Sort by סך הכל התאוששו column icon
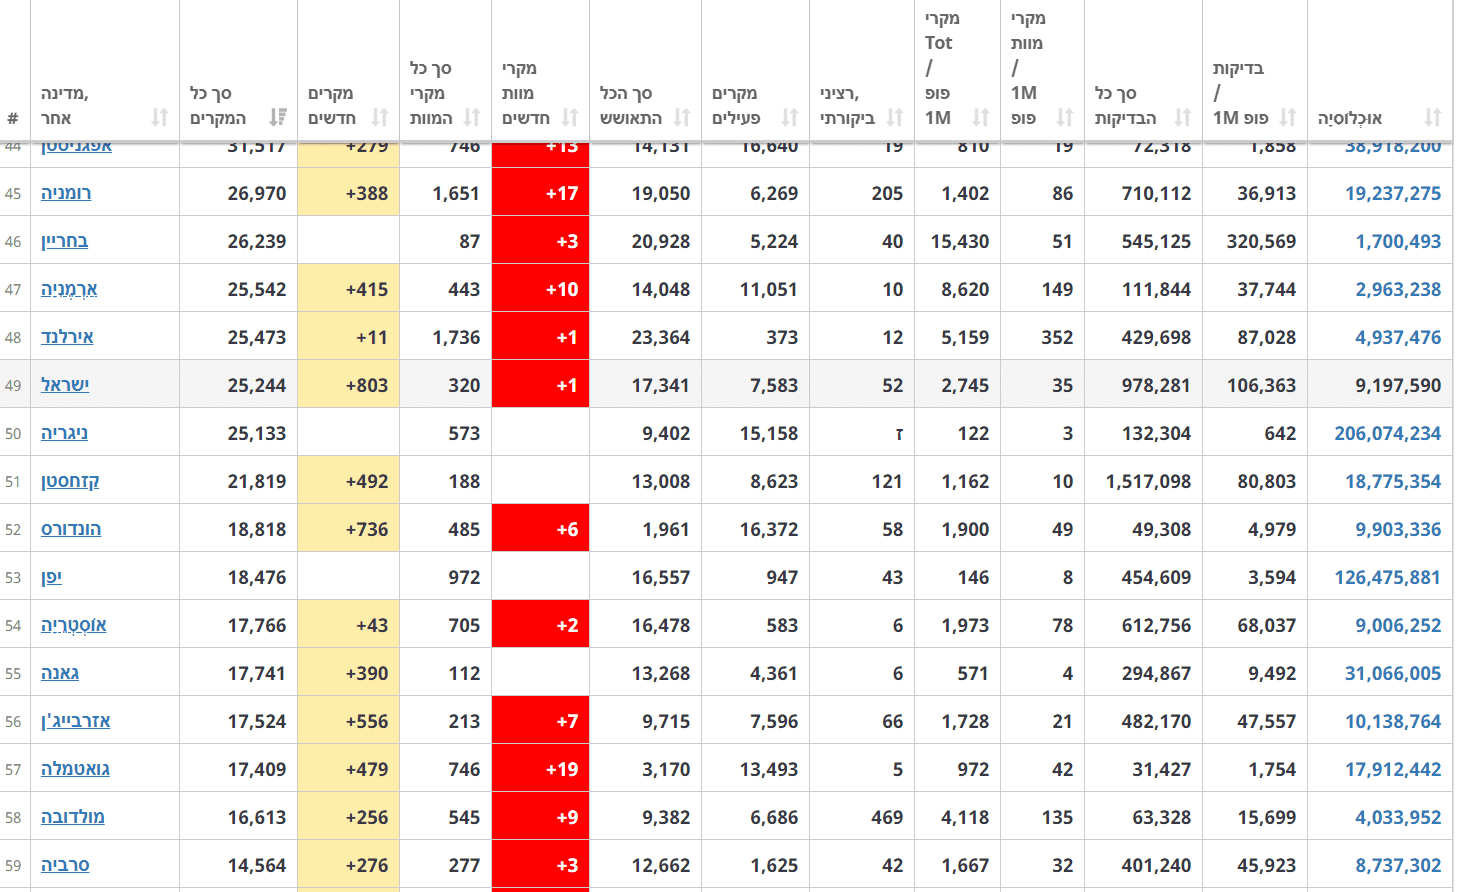The width and height of the screenshot is (1468, 892). 682,118
